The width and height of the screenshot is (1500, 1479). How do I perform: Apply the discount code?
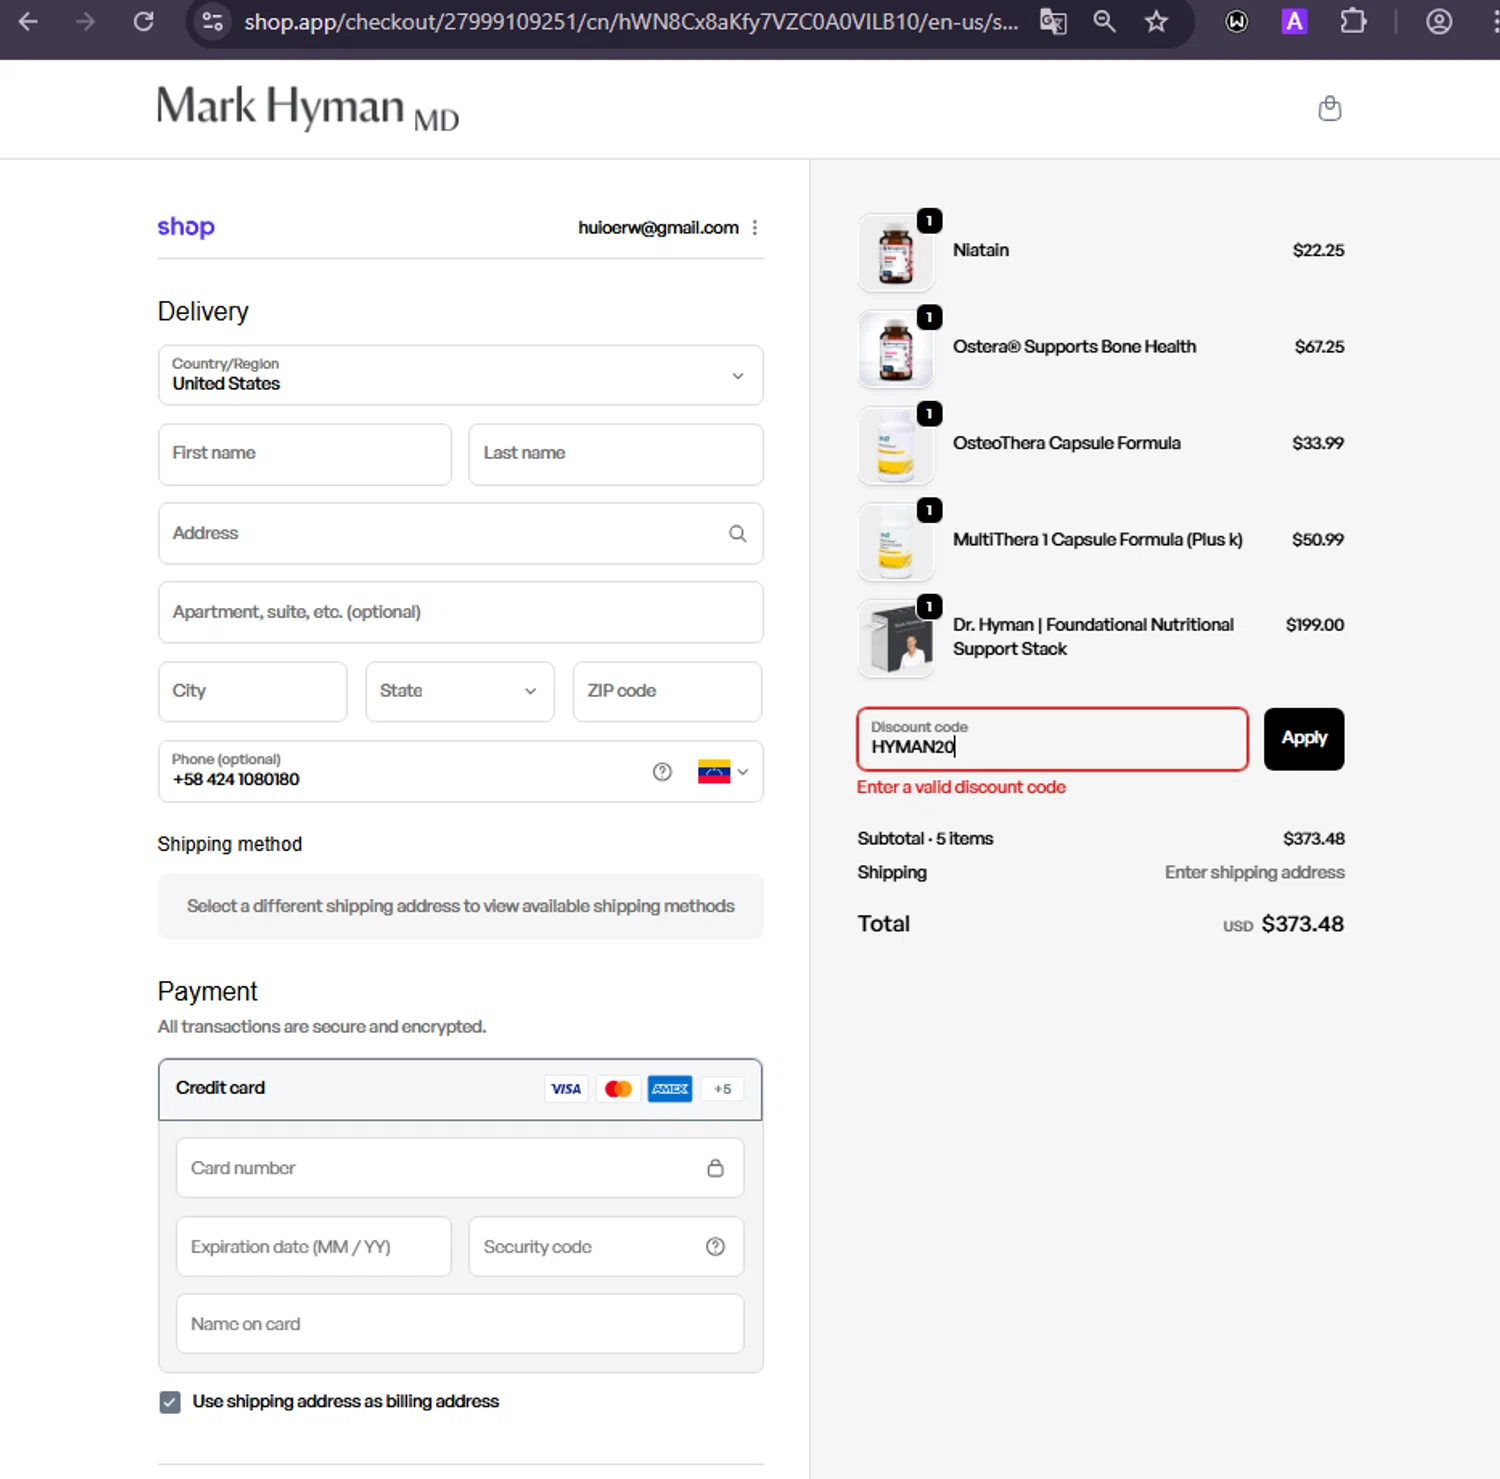click(x=1304, y=739)
